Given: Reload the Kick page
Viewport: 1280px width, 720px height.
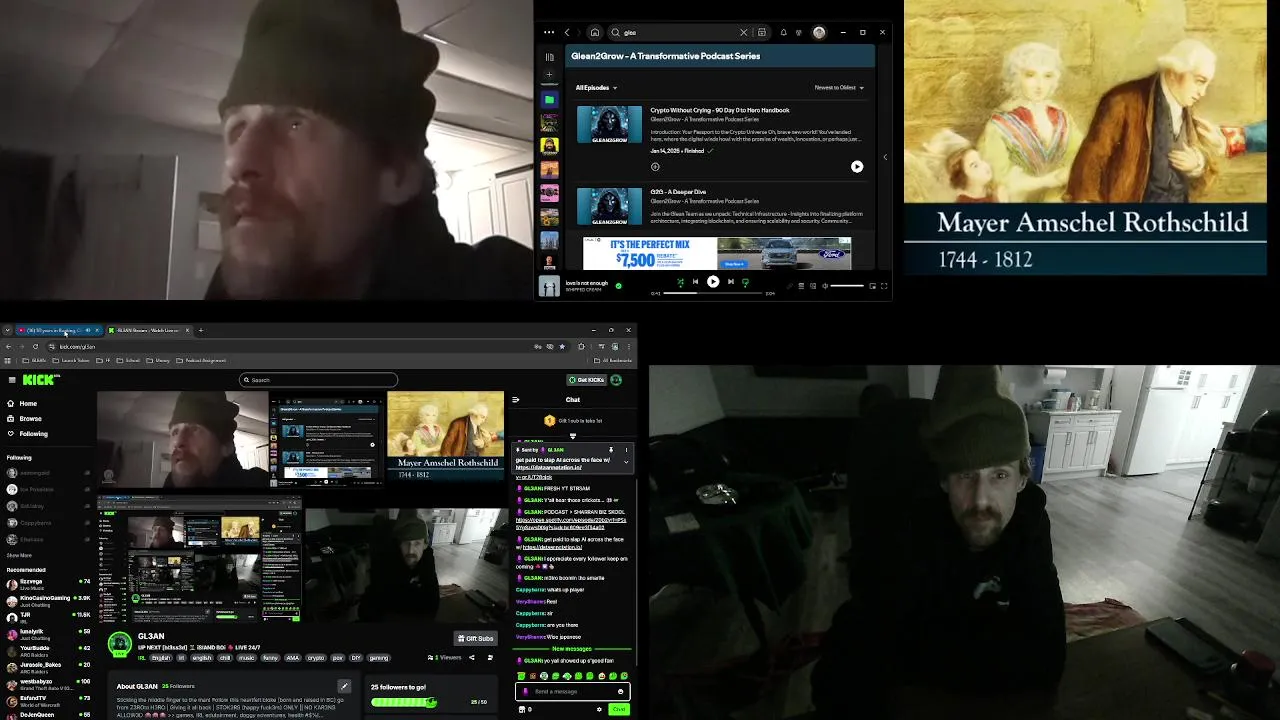Looking at the screenshot, I should tap(36, 346).
